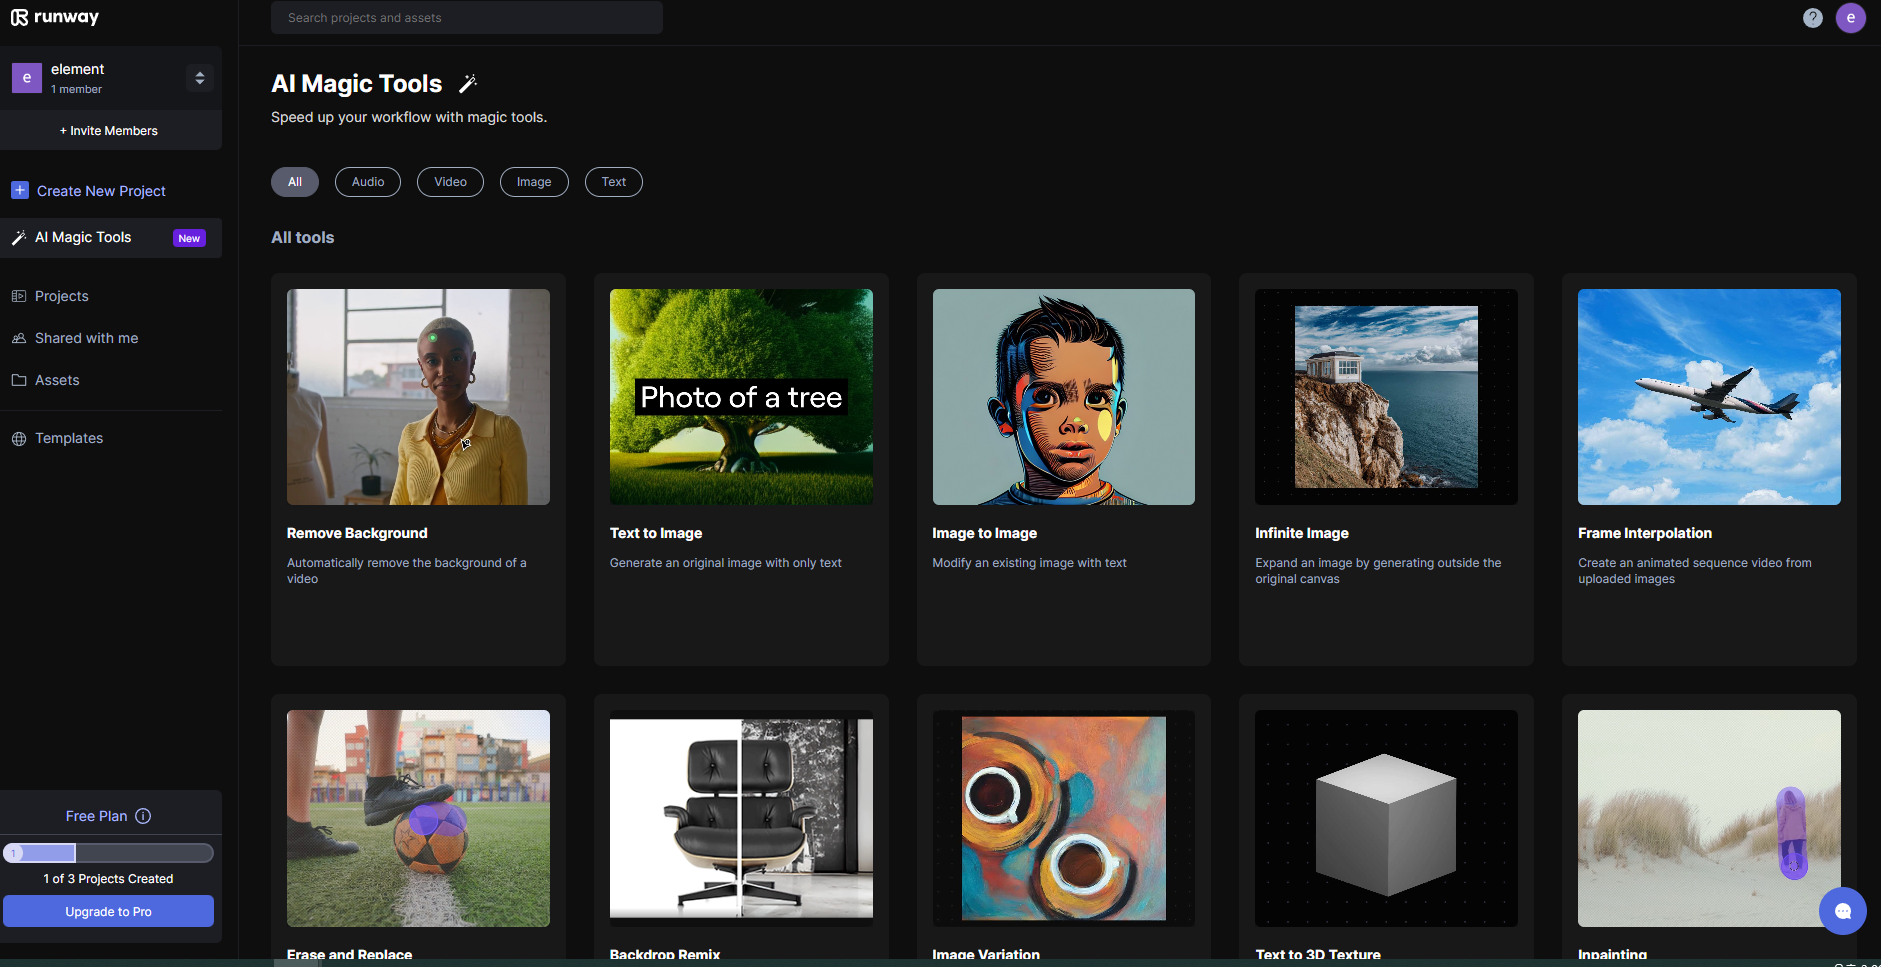This screenshot has width=1881, height=967.
Task: Expand the workspace switcher arrows
Action: (200, 78)
